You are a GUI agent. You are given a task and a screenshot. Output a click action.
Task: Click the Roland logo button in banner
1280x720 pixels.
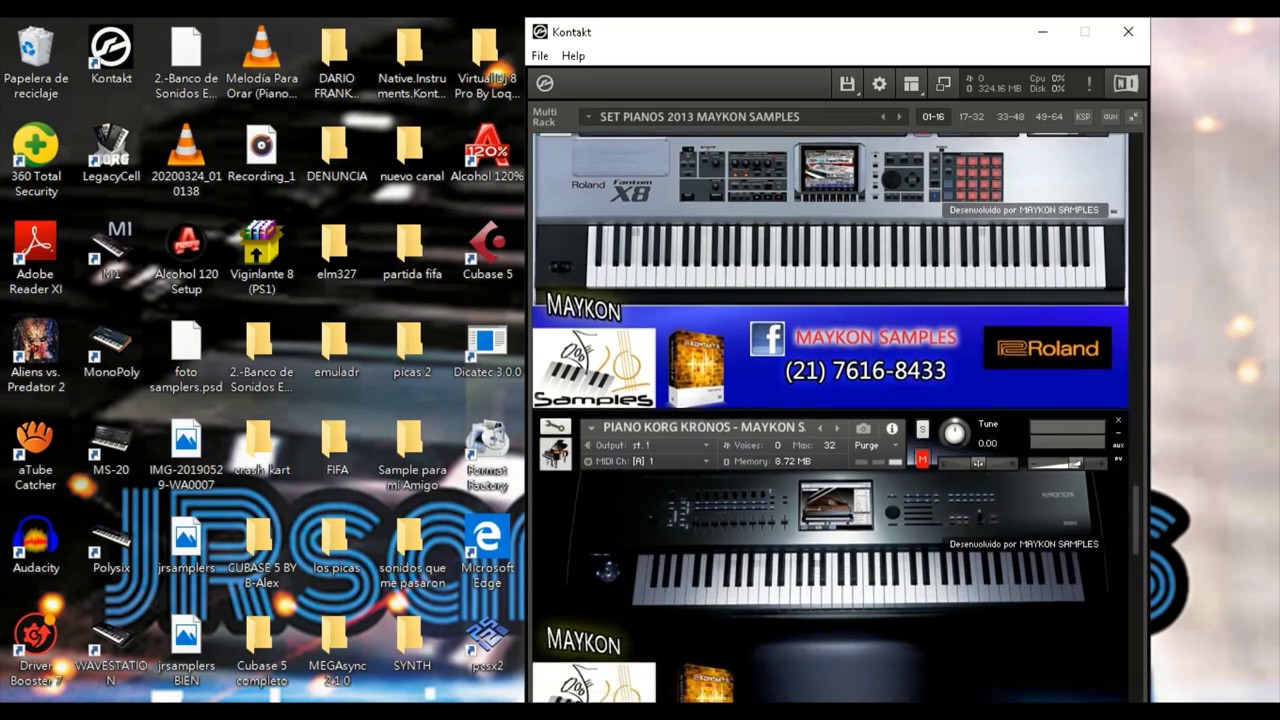1047,348
